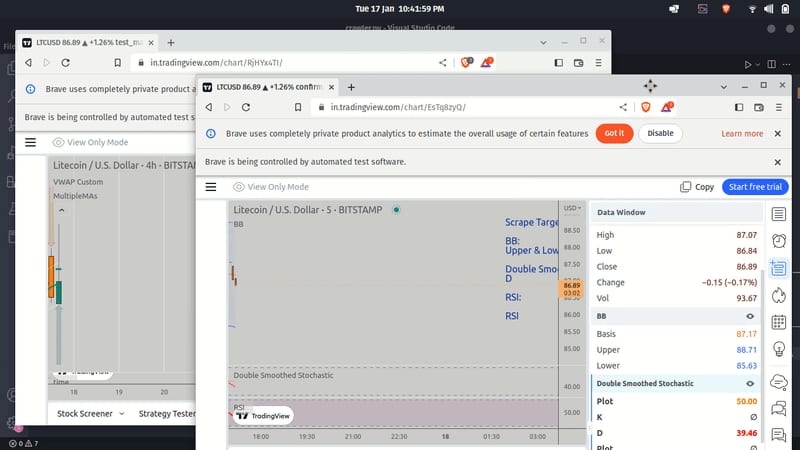This screenshot has width=800, height=450.
Task: Collapse the indicator legend arrow in back chart
Action: [62, 210]
